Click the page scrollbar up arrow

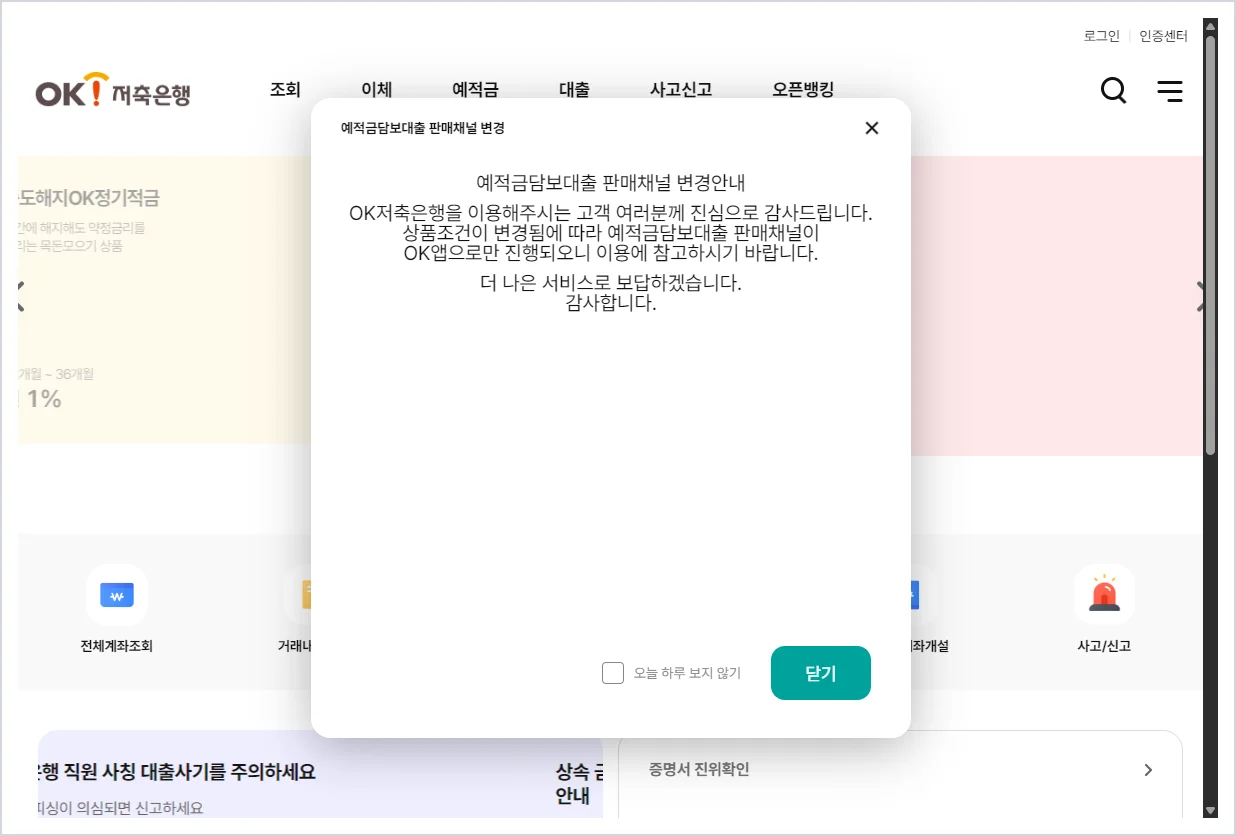pos(1210,25)
